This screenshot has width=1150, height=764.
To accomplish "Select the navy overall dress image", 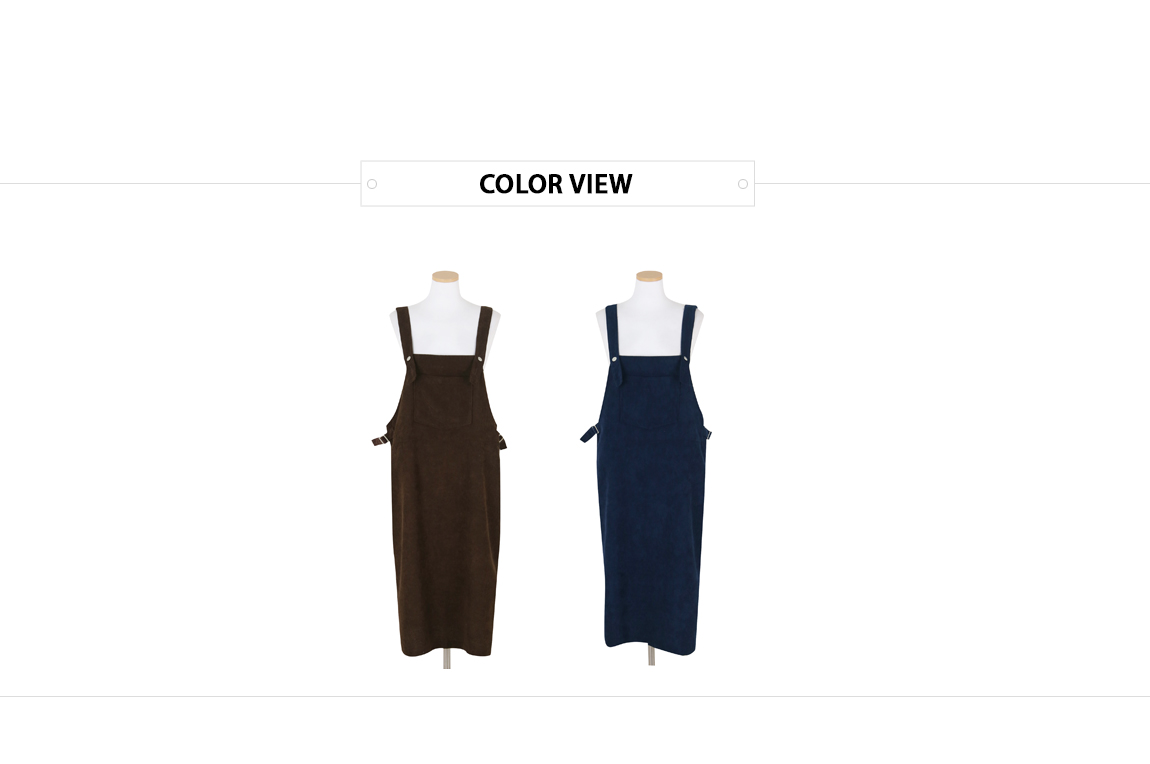I will pos(648,468).
